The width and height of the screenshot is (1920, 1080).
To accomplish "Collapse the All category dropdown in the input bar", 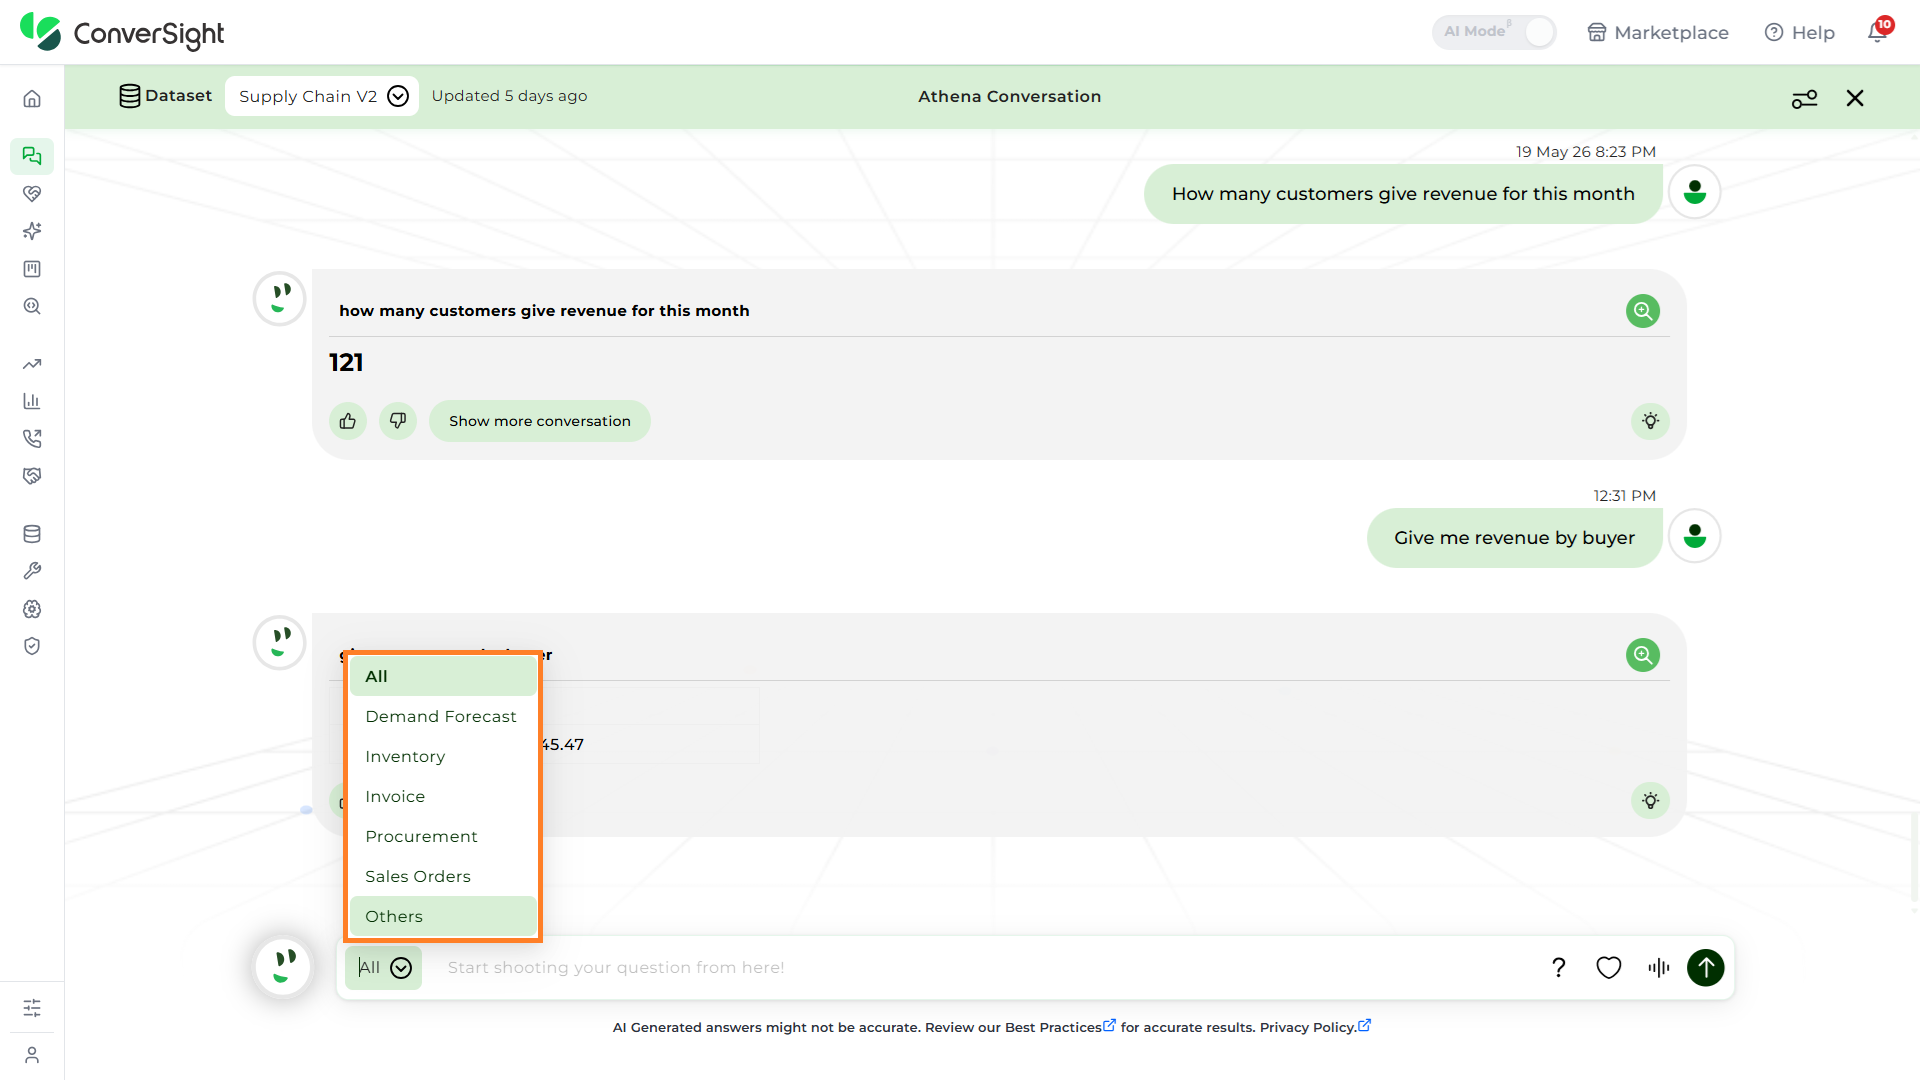I will click(383, 967).
